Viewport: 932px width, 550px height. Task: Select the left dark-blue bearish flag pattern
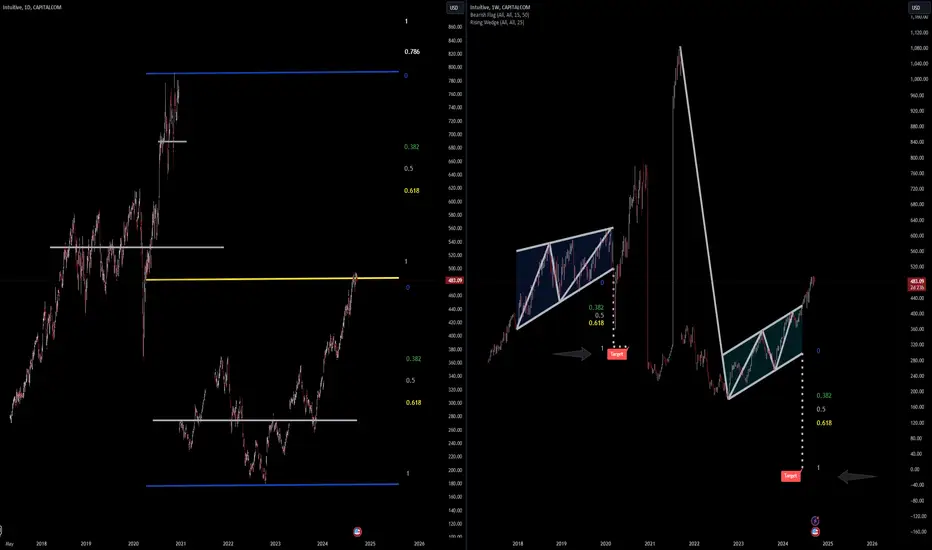[x=565, y=278]
